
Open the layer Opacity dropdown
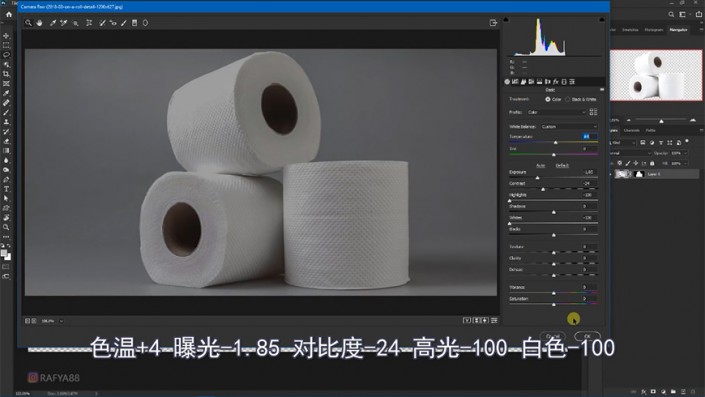click(x=685, y=153)
